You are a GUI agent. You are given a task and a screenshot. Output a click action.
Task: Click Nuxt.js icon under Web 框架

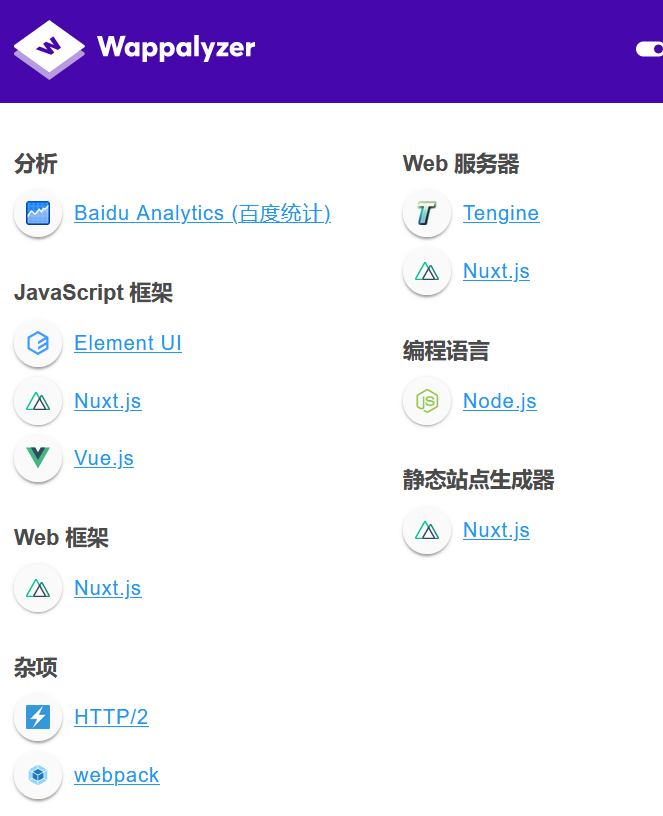tap(38, 588)
